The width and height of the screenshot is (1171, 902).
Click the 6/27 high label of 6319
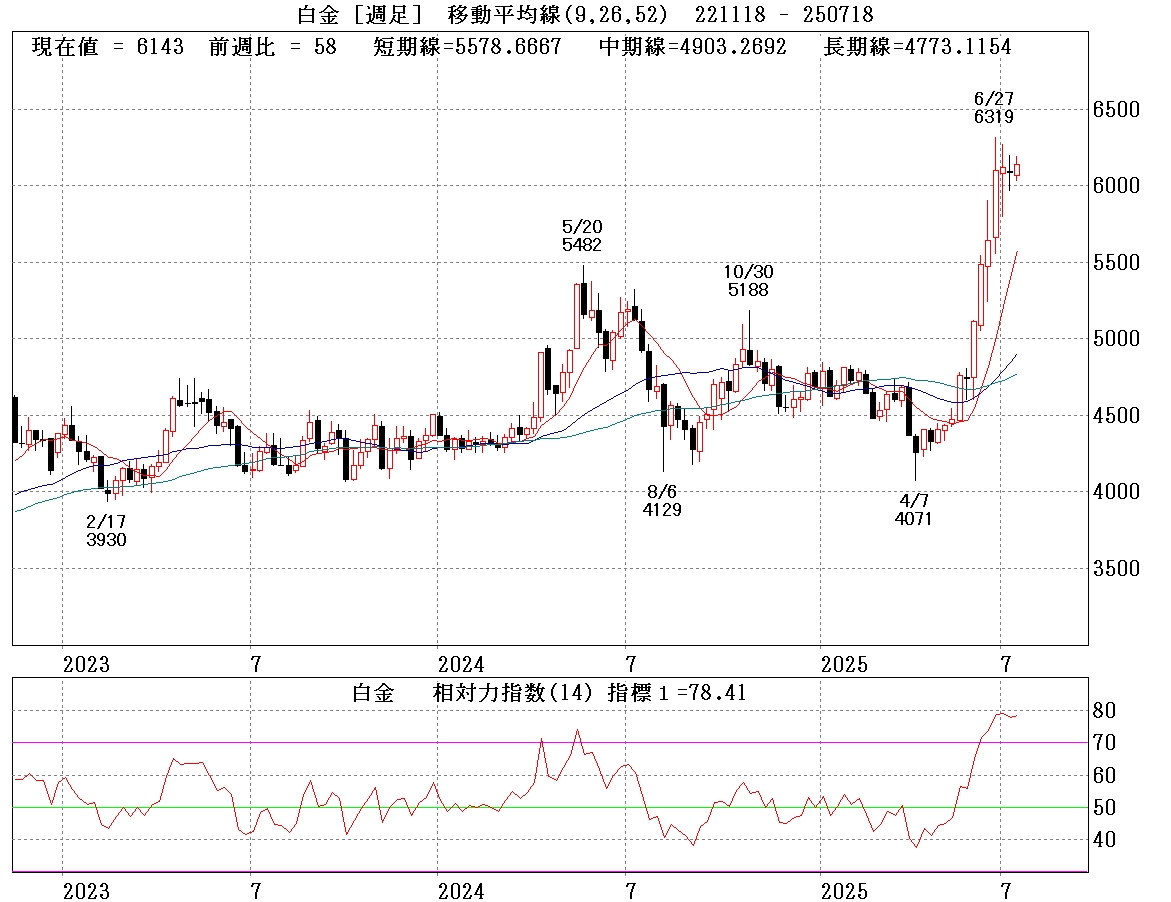(x=993, y=108)
